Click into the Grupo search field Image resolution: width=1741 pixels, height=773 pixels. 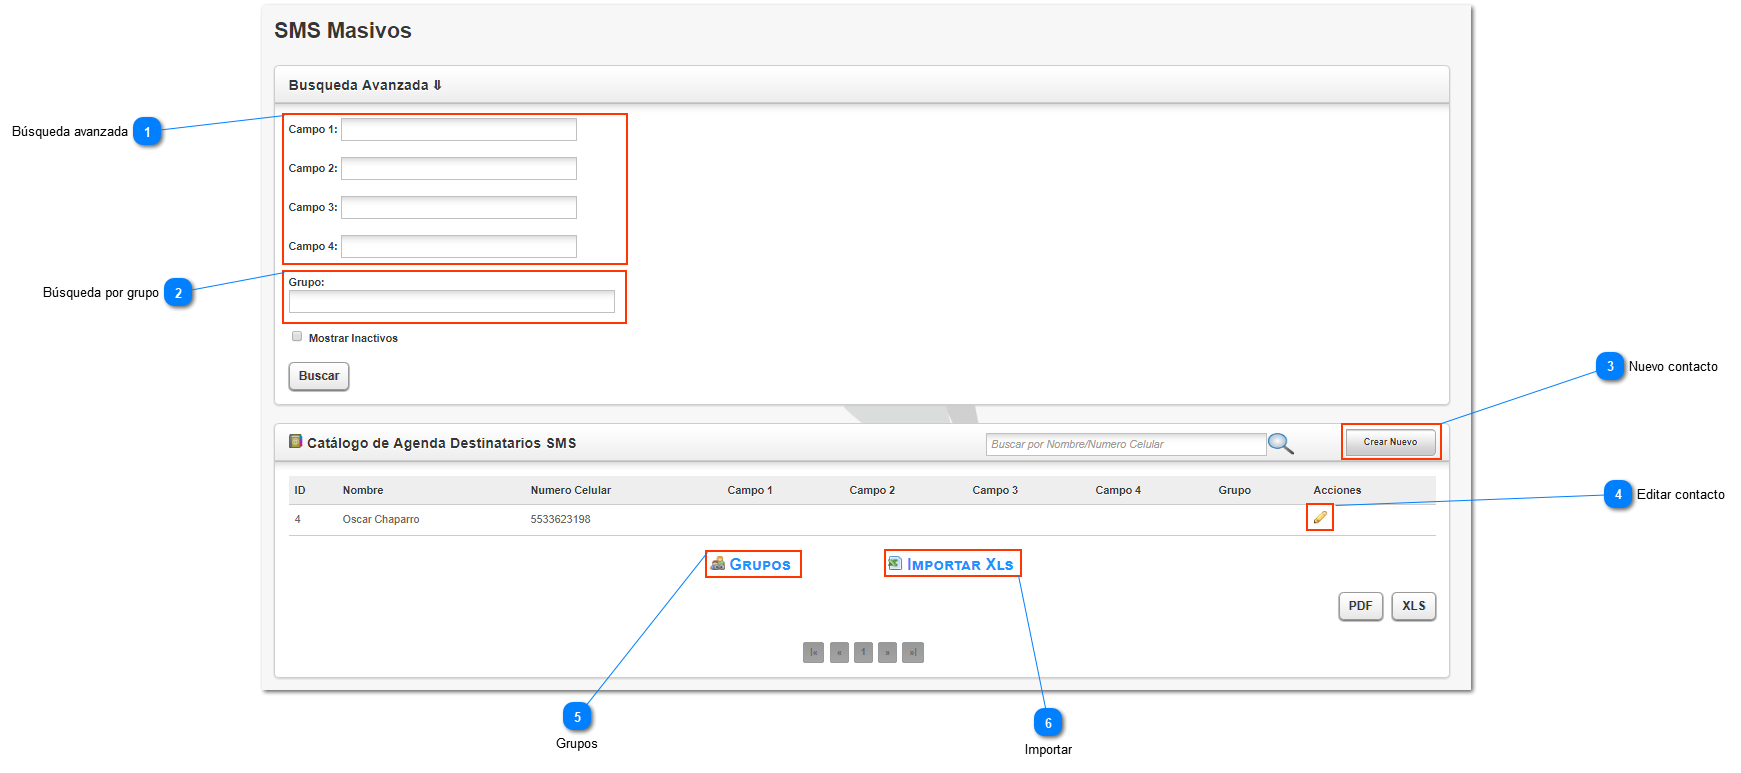[452, 302]
